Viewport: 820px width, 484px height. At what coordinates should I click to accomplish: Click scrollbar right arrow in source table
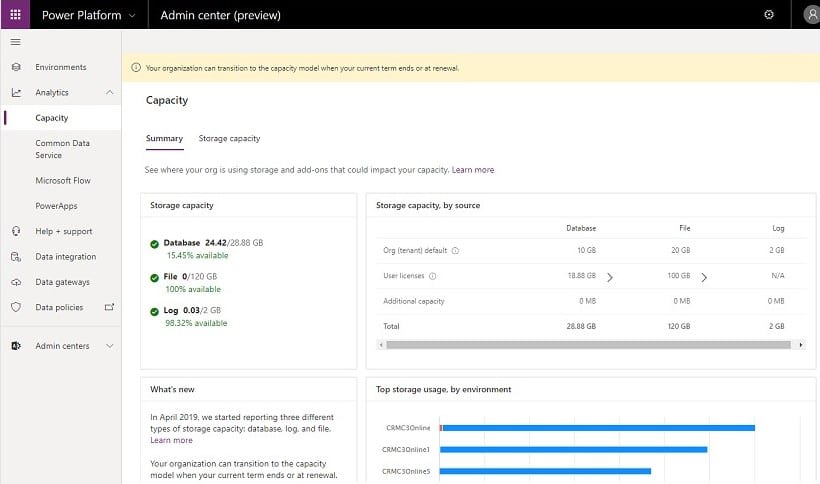pos(801,345)
